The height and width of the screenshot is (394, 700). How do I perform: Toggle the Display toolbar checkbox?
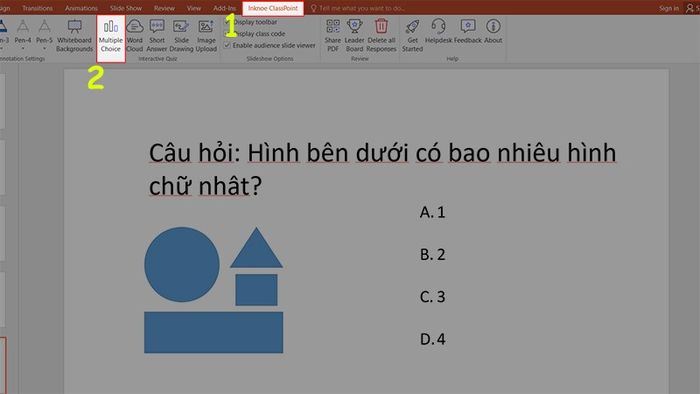click(227, 22)
